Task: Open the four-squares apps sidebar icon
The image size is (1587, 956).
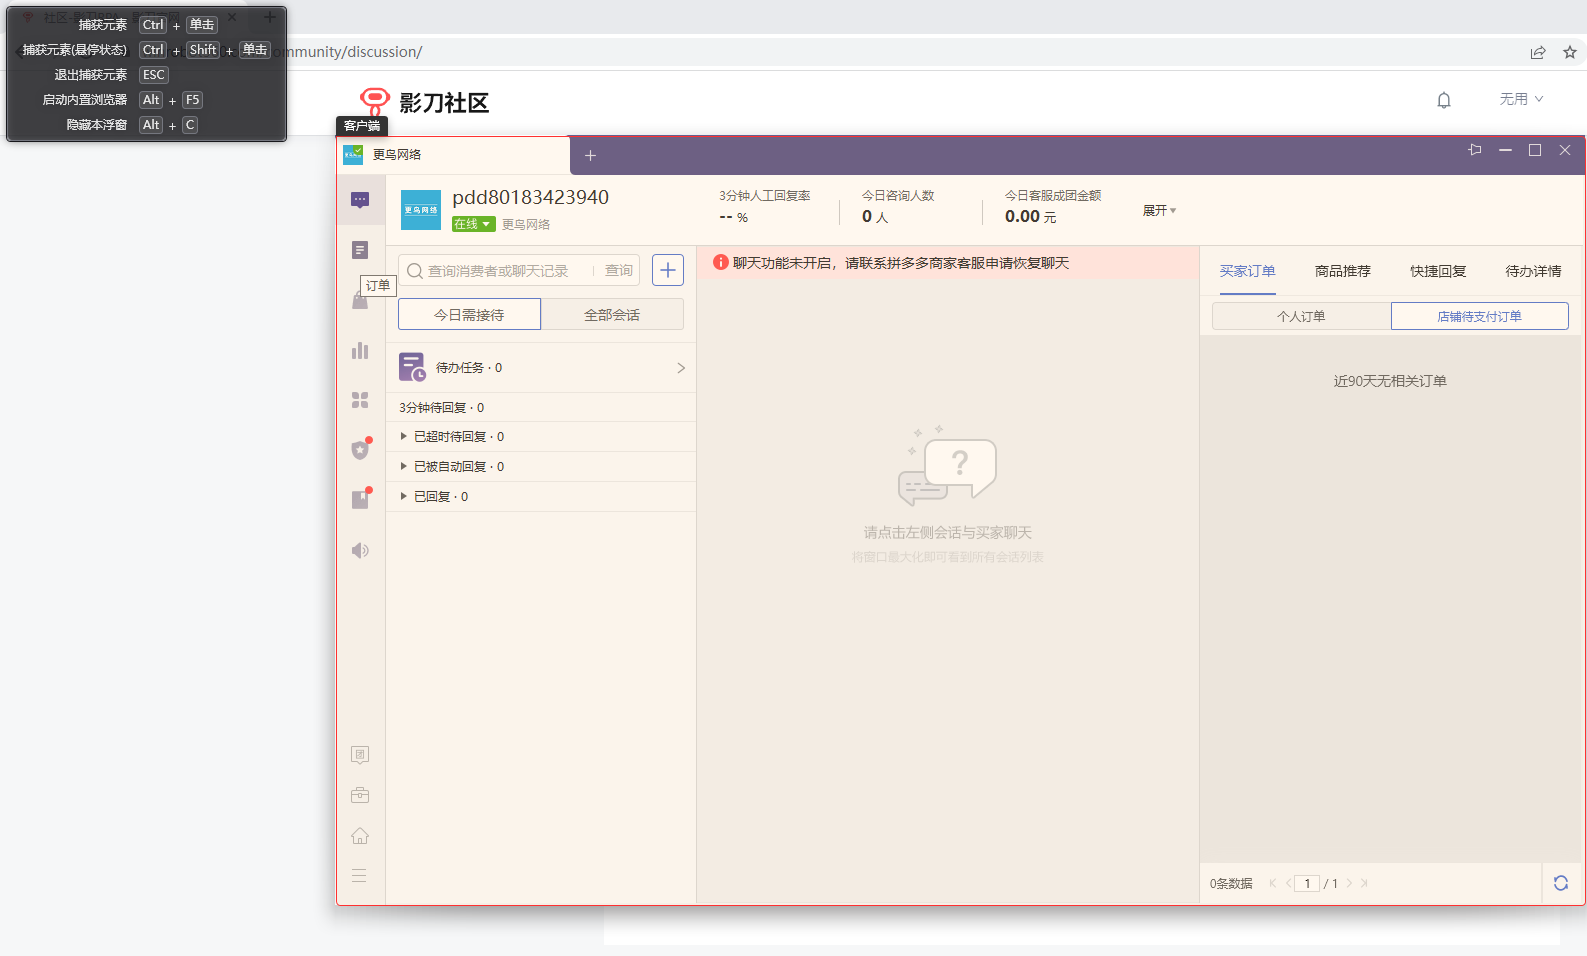Action: 360,400
